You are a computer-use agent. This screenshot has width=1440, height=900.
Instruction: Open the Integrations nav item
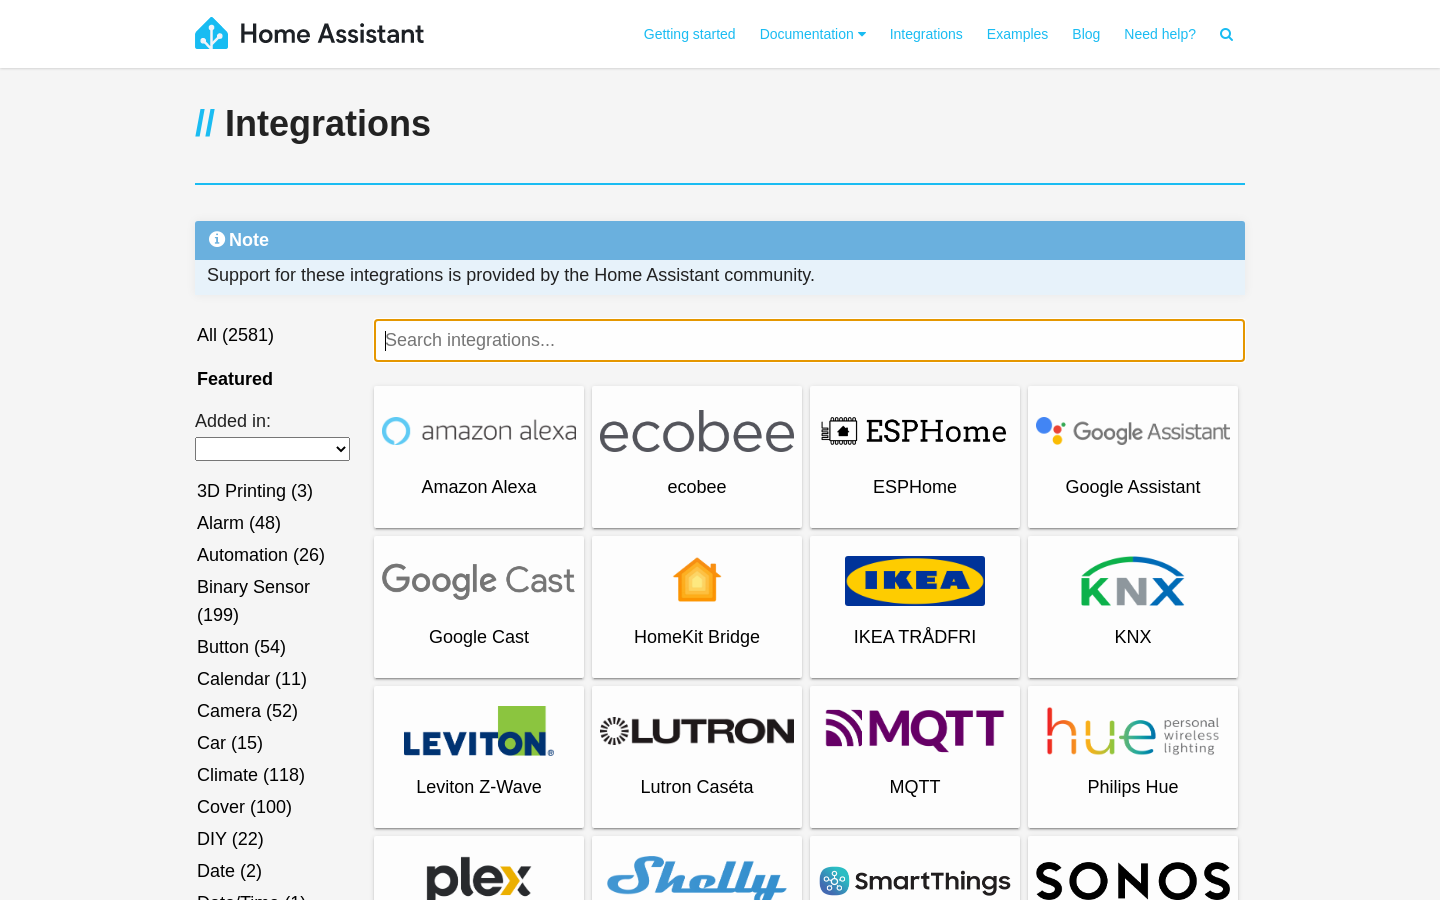pos(926,35)
